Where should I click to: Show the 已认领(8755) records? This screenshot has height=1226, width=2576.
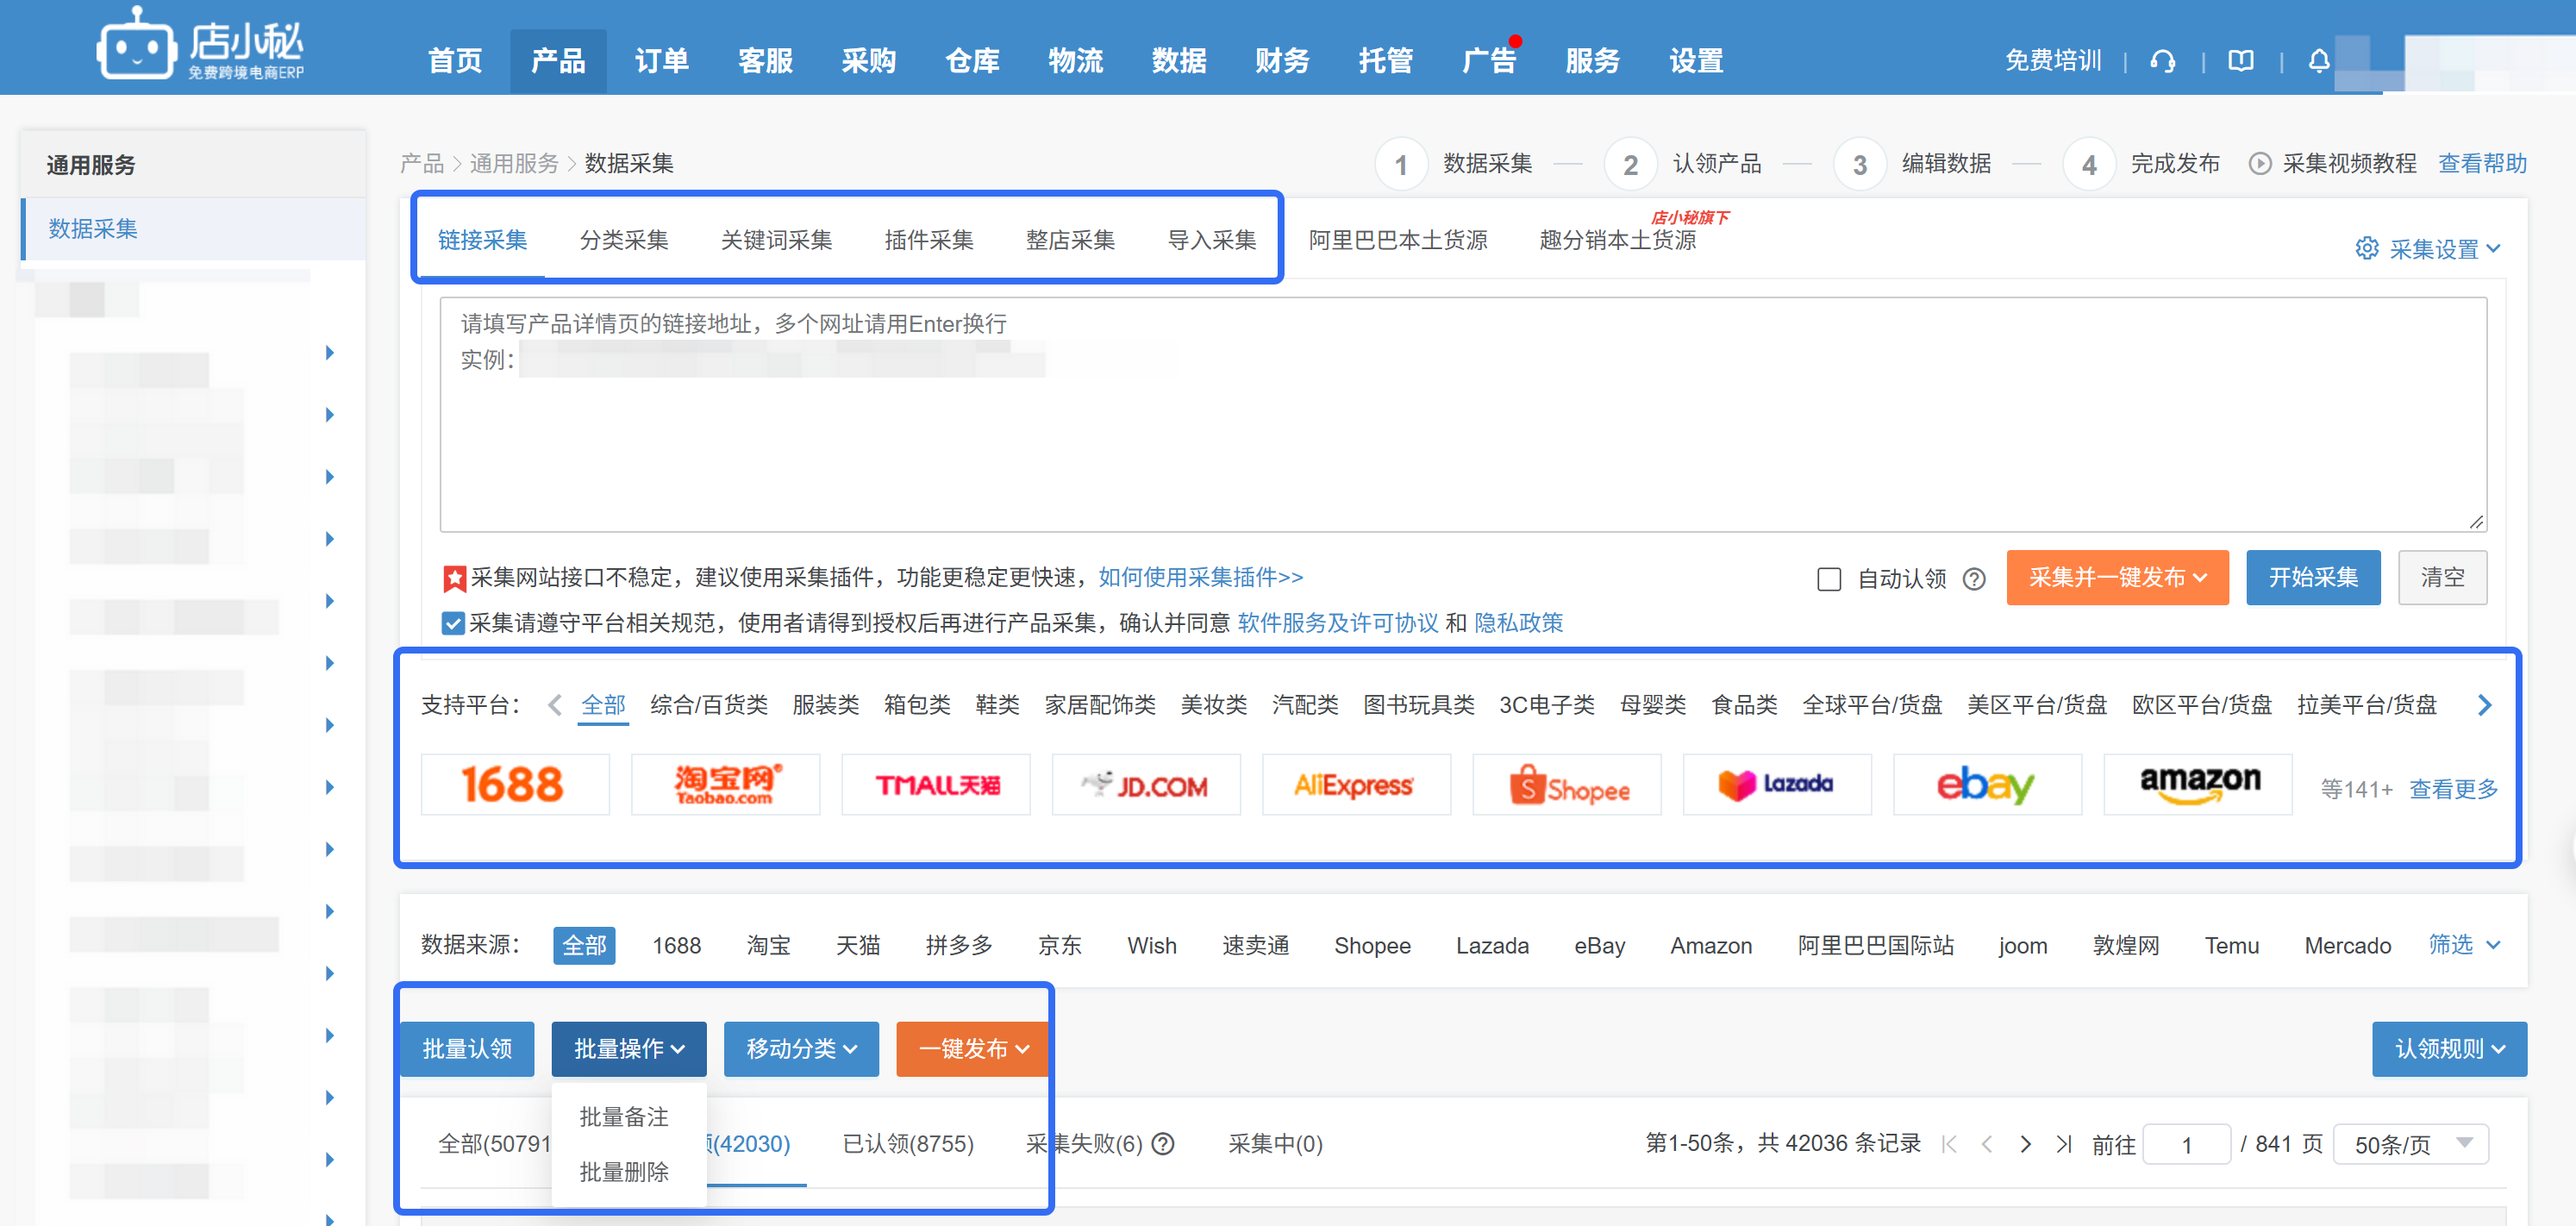[x=907, y=1143]
